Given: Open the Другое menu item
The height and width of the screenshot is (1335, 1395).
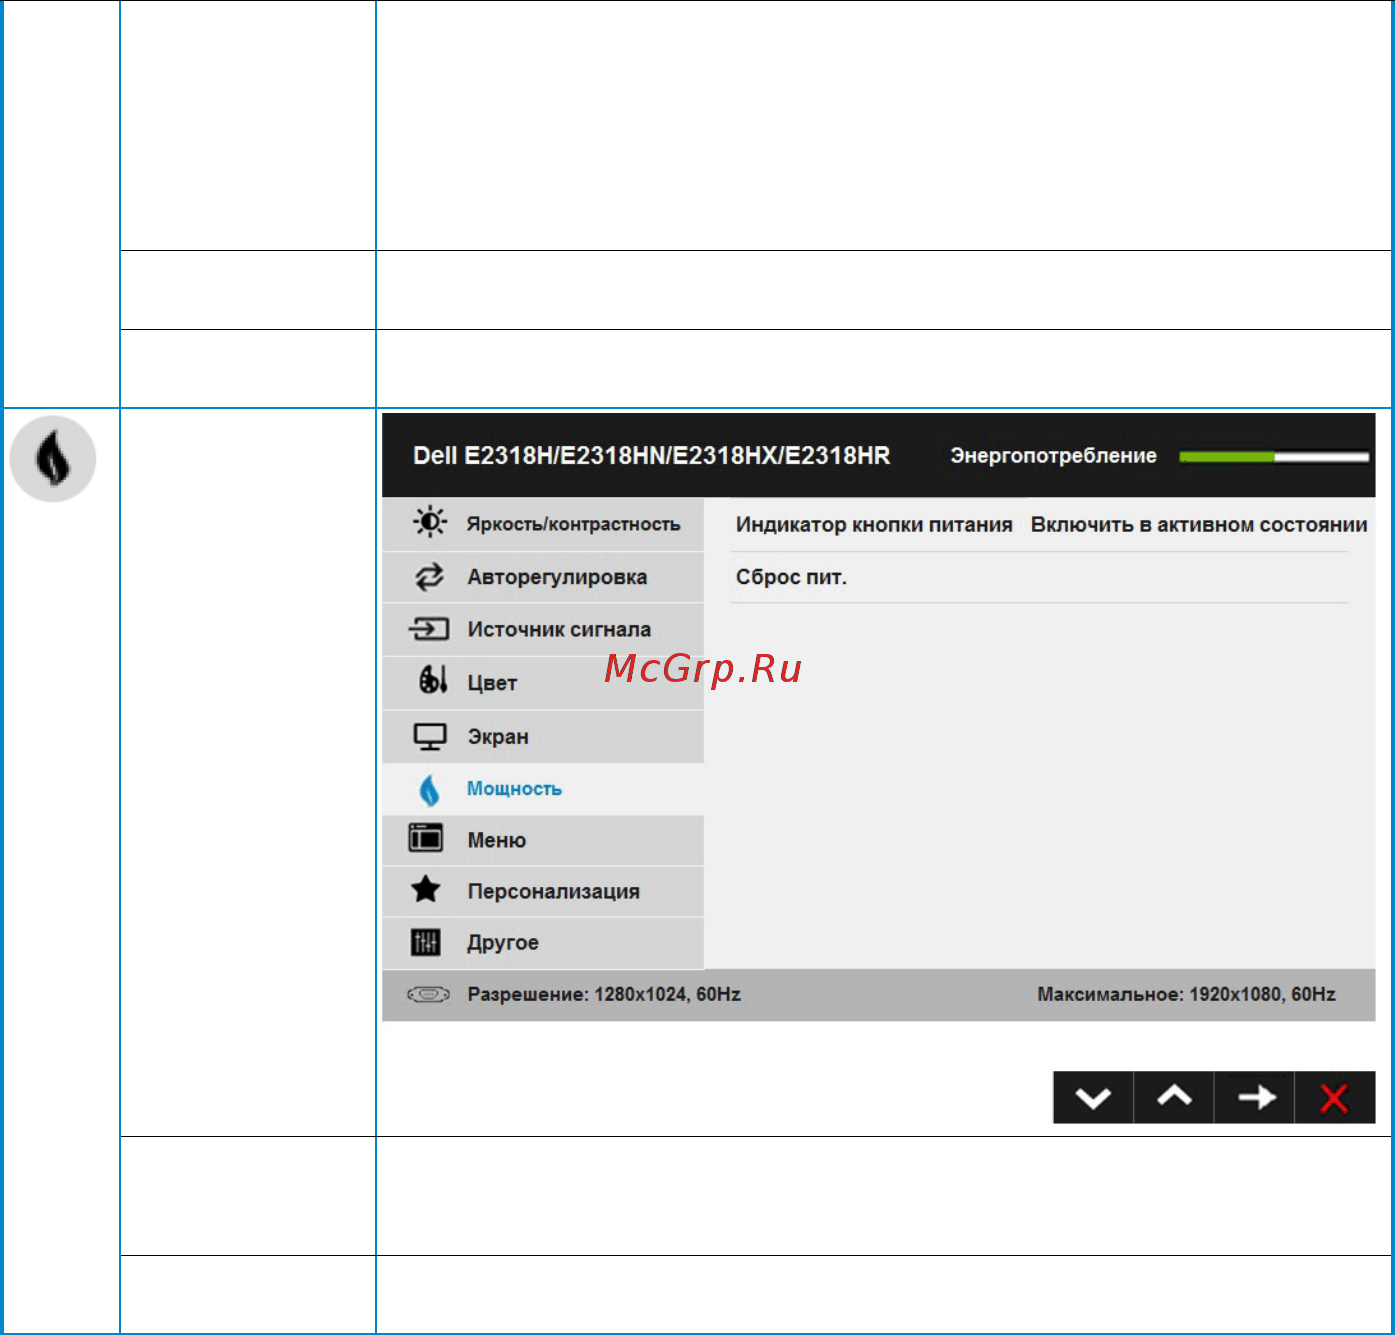Looking at the screenshot, I should (543, 943).
